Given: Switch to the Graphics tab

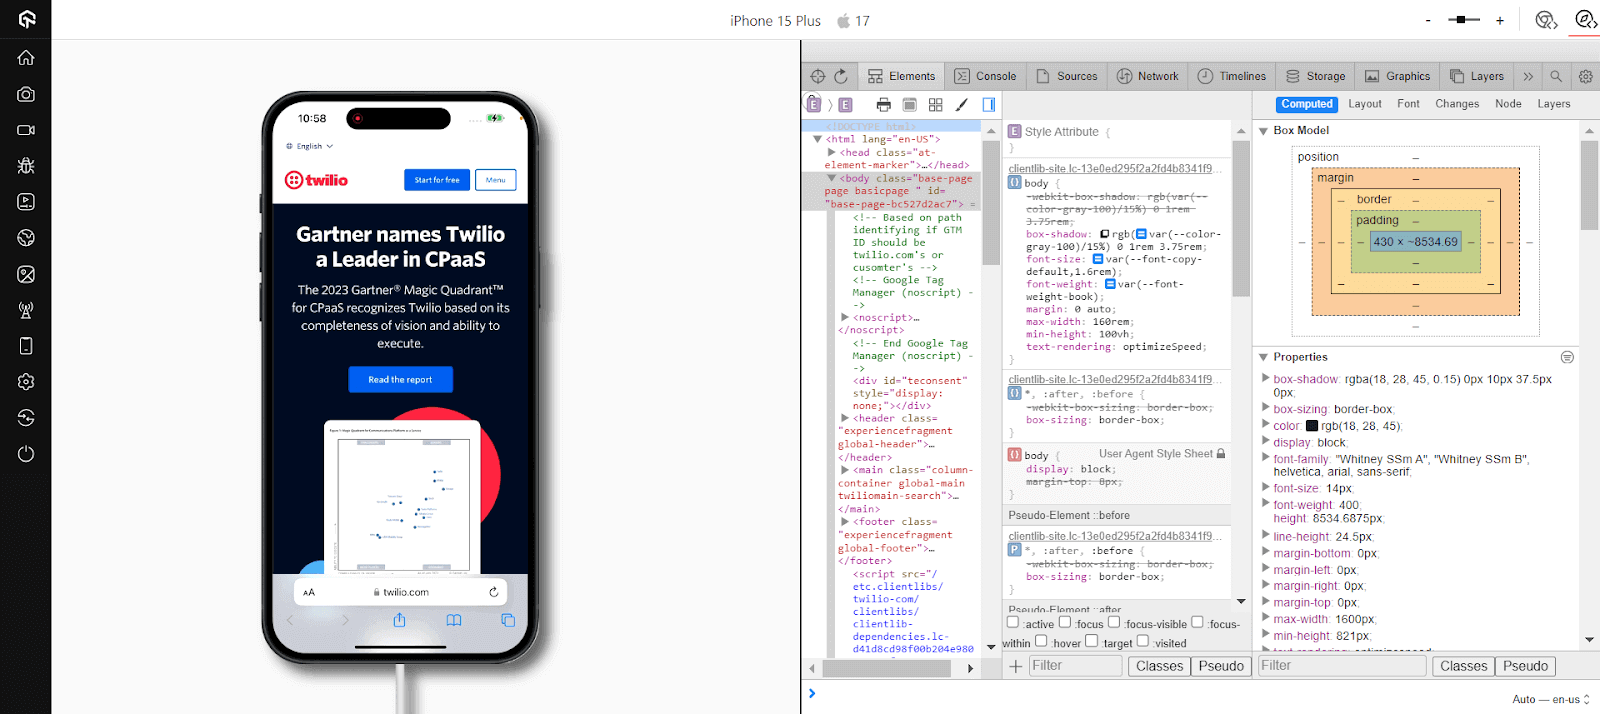Looking at the screenshot, I should tap(1398, 76).
